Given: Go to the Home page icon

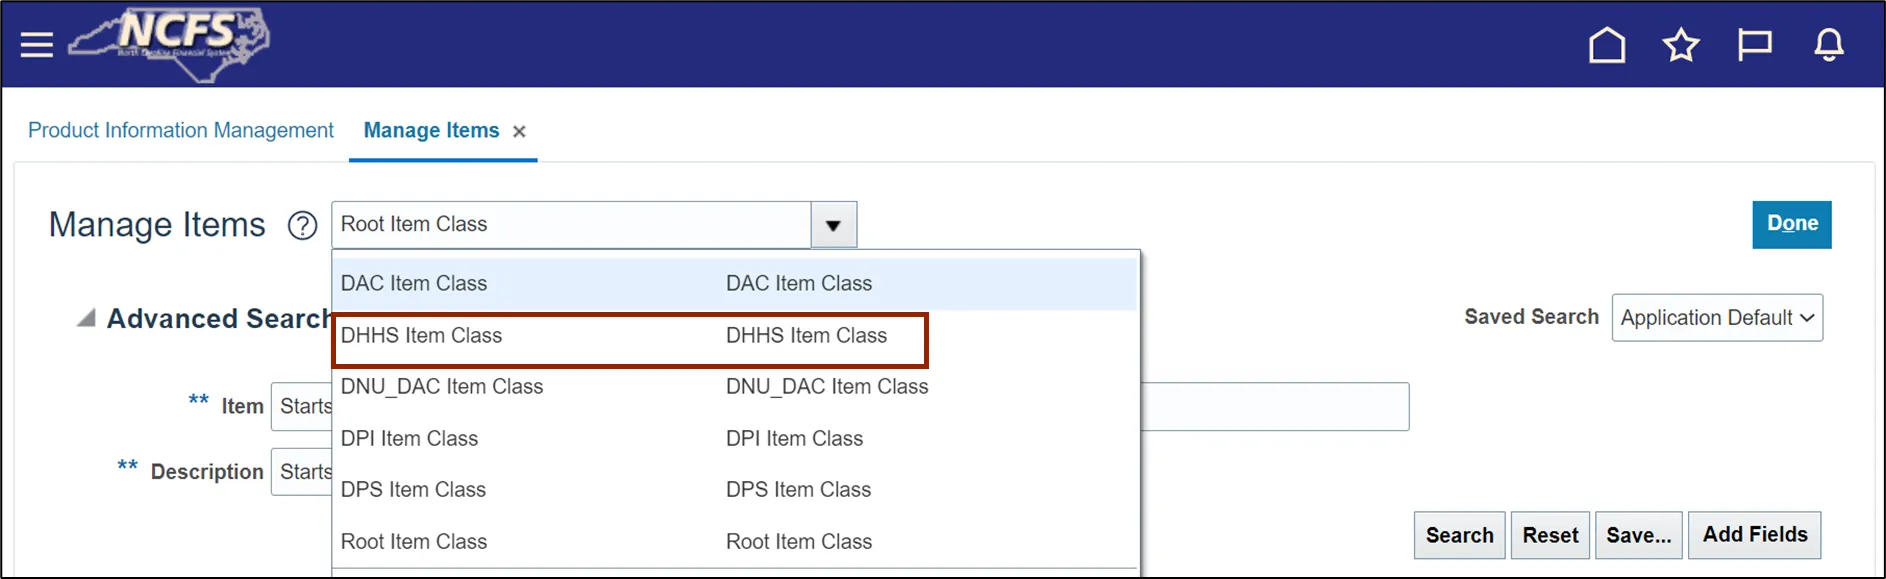Looking at the screenshot, I should 1606,45.
